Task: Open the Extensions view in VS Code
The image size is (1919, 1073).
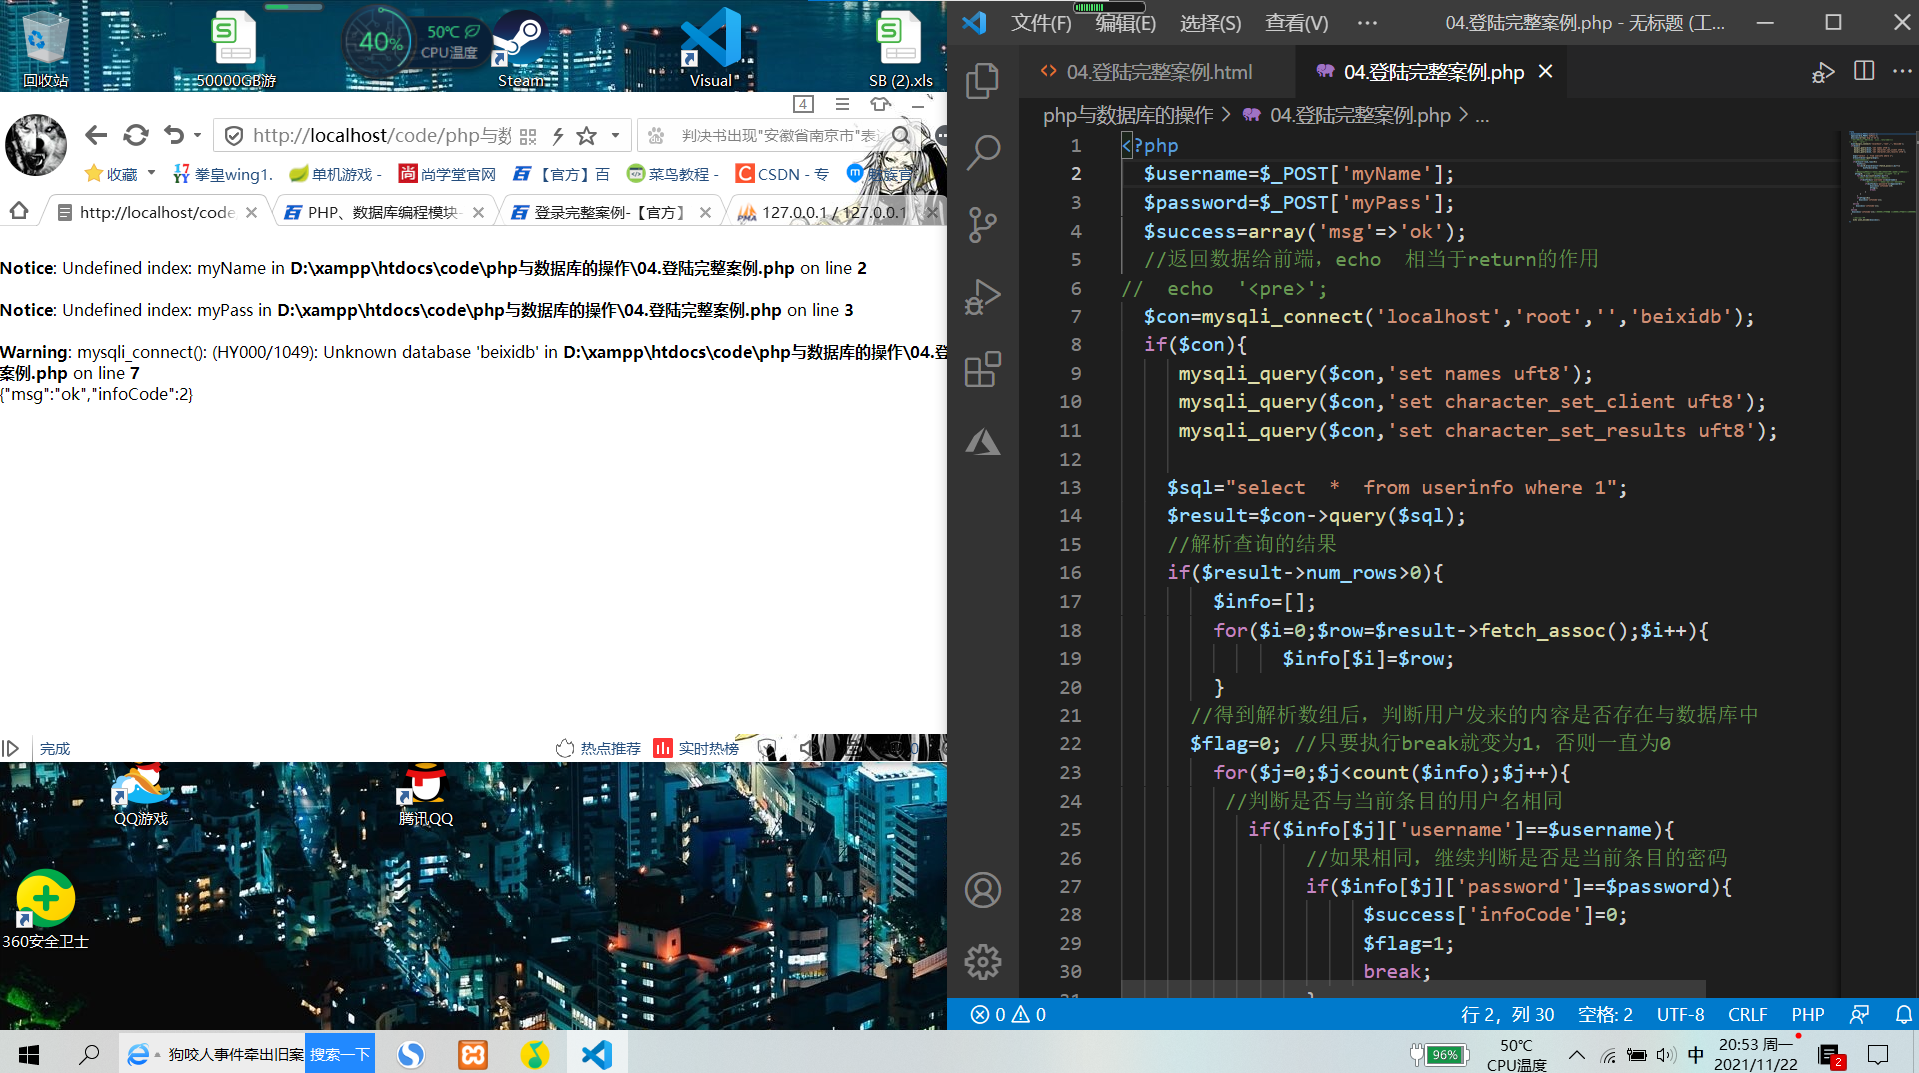Action: coord(983,369)
